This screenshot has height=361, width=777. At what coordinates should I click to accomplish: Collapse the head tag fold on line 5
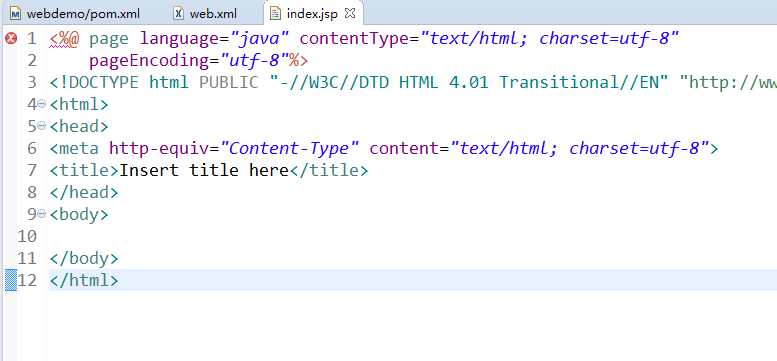(x=42, y=126)
